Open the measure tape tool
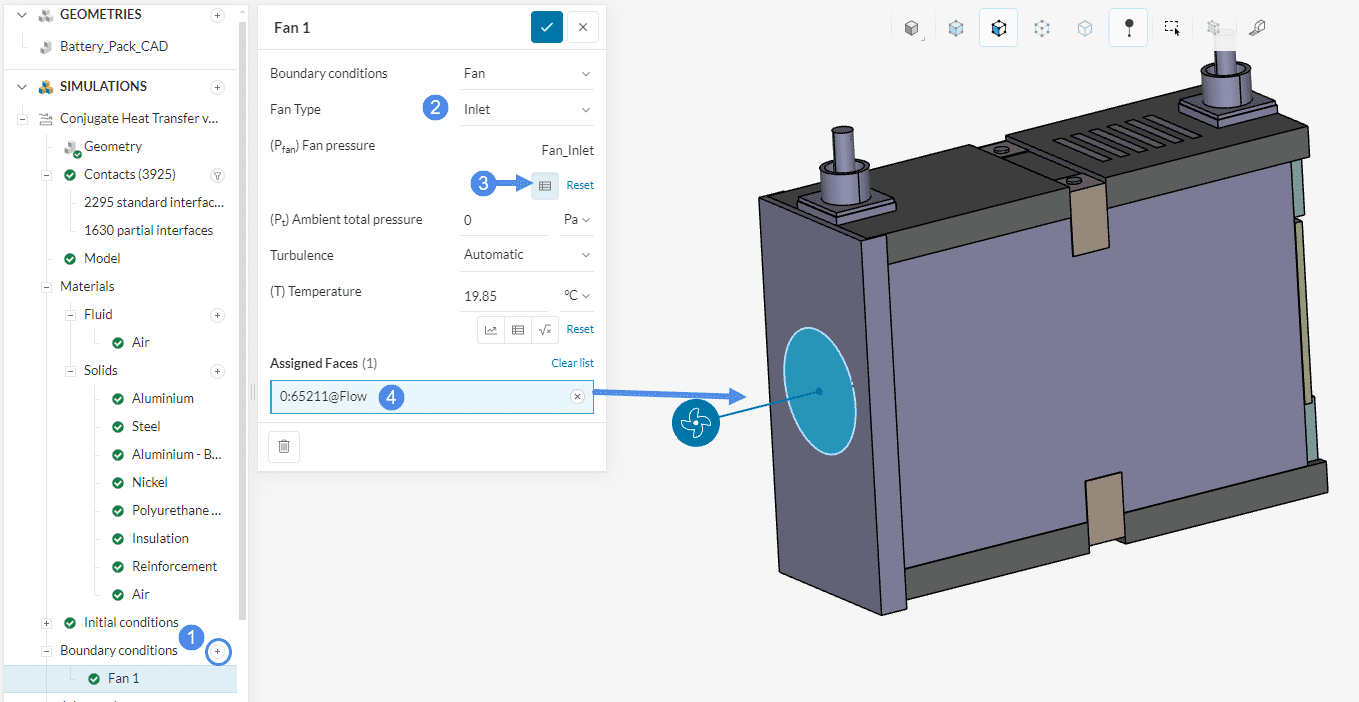1359x702 pixels. point(1258,29)
